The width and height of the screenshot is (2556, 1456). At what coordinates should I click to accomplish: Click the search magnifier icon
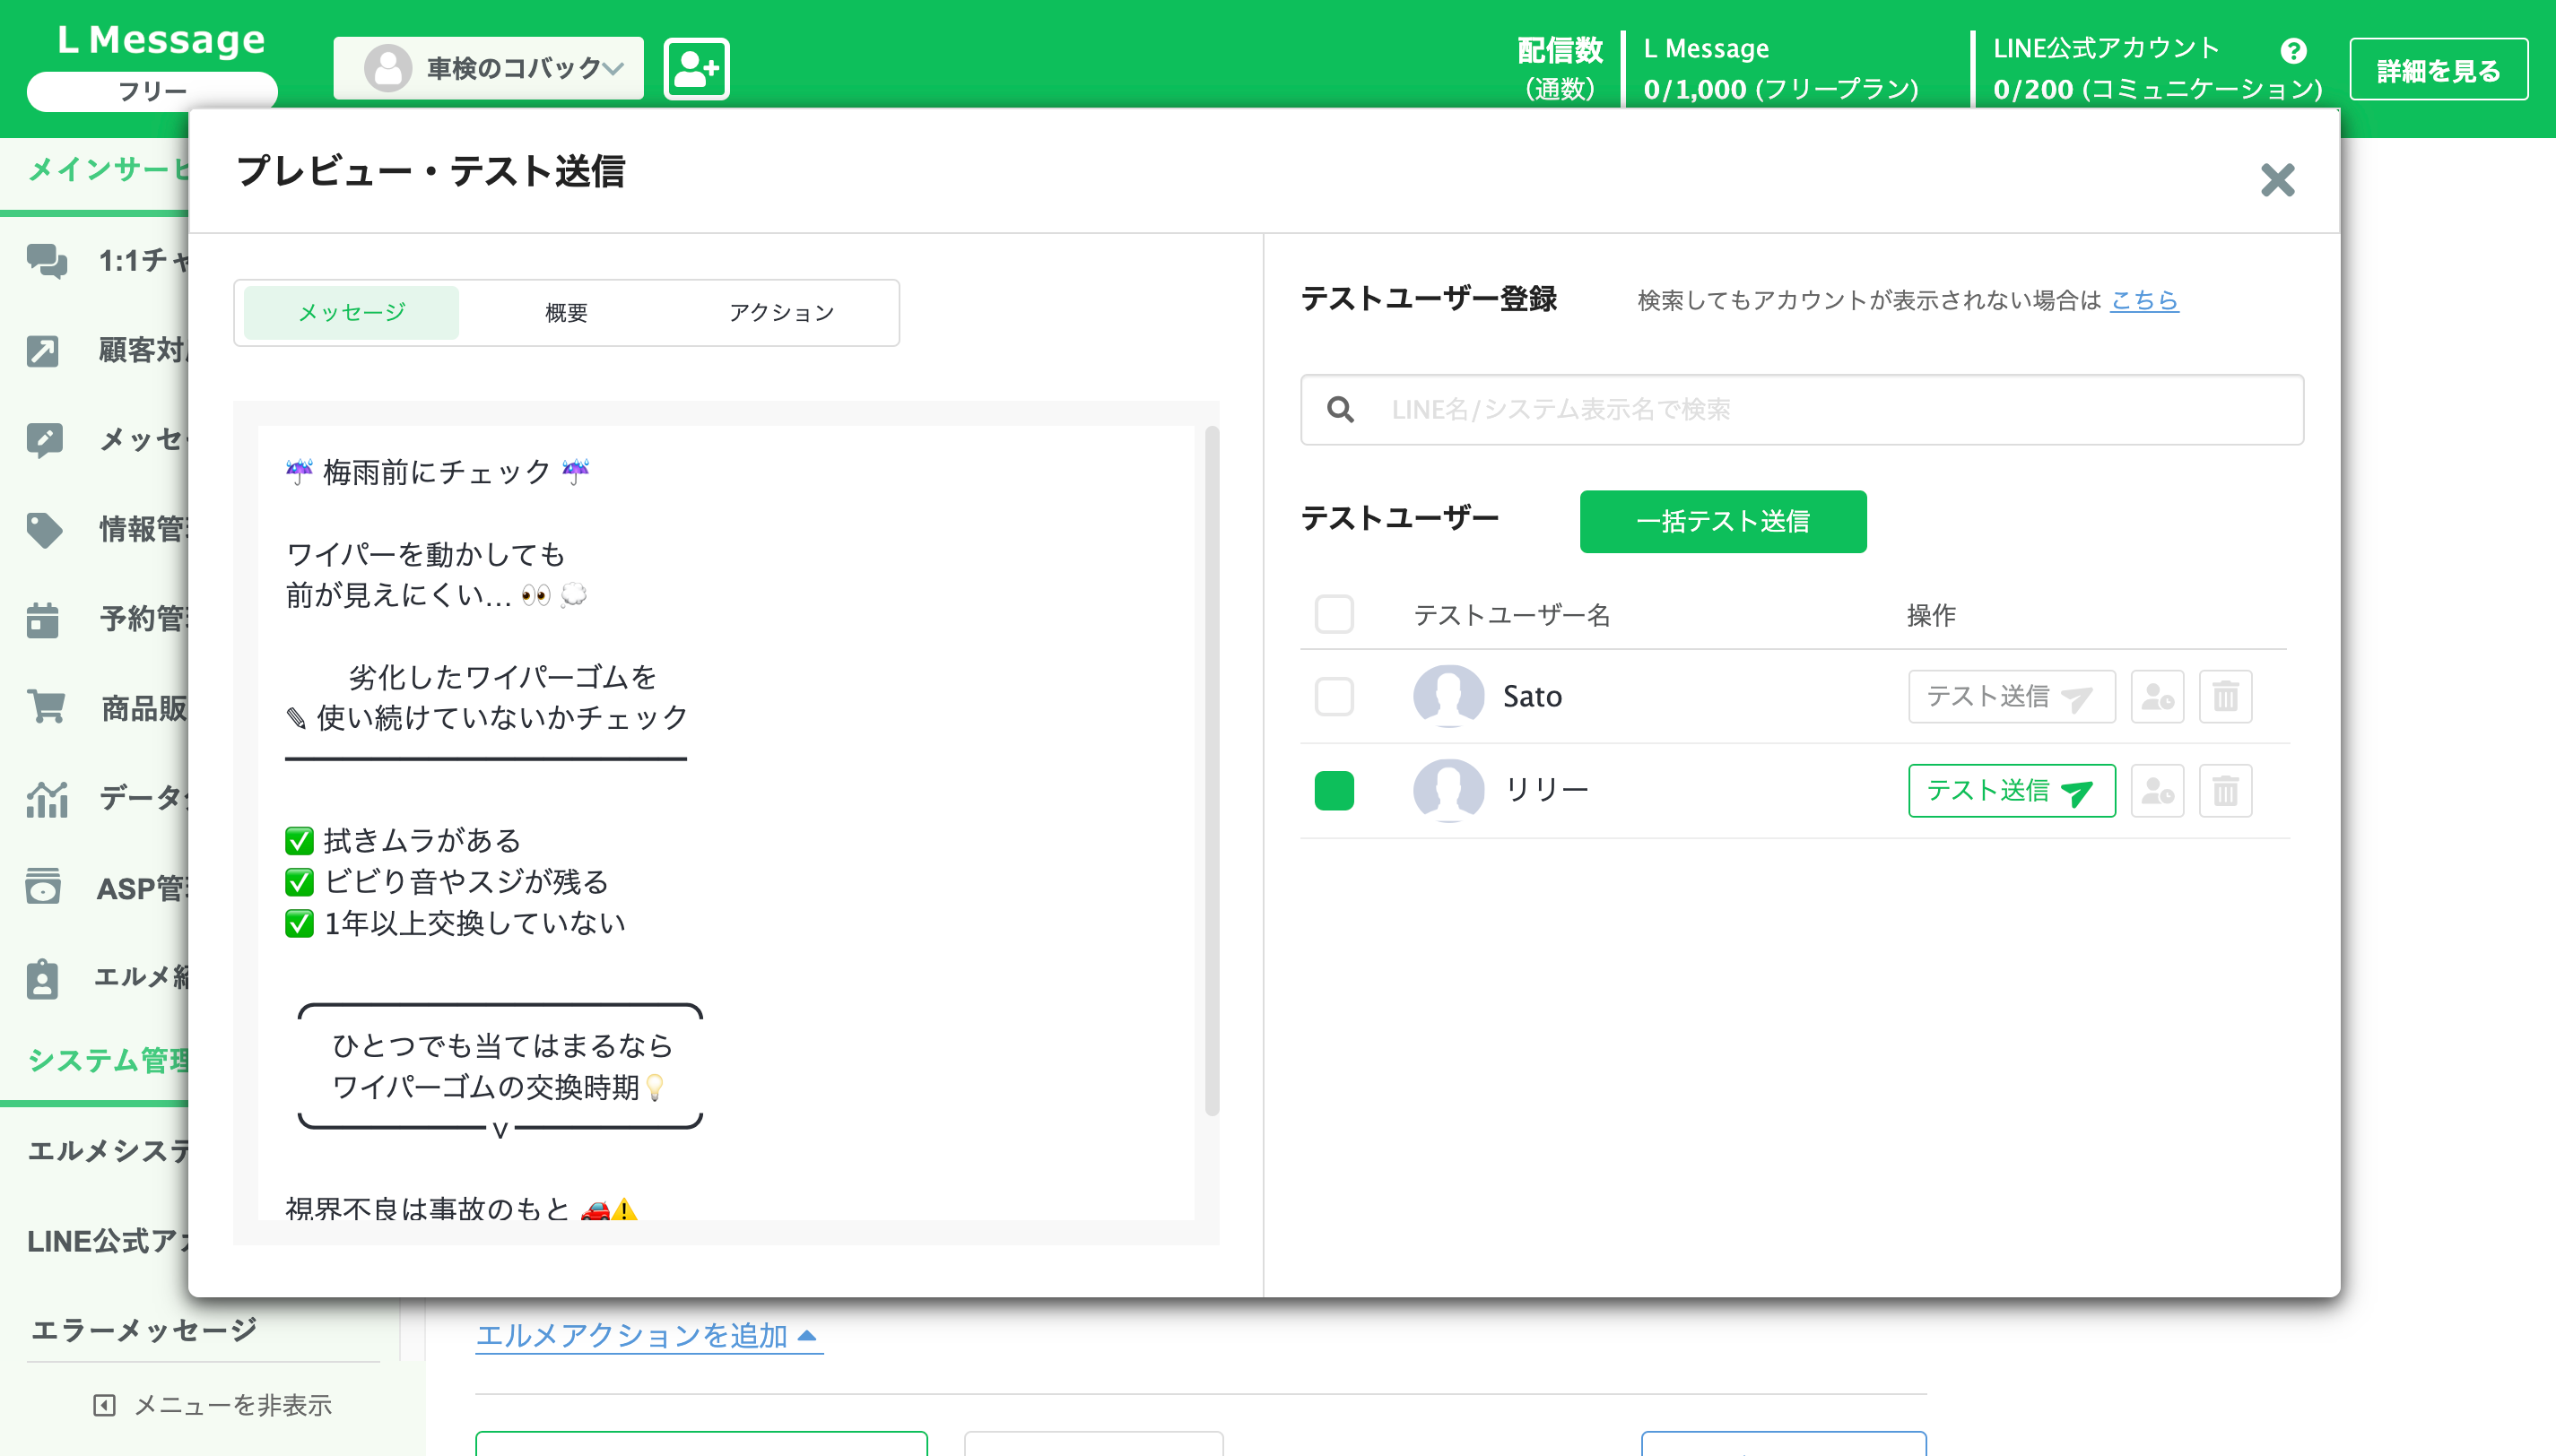pyautogui.click(x=1340, y=410)
